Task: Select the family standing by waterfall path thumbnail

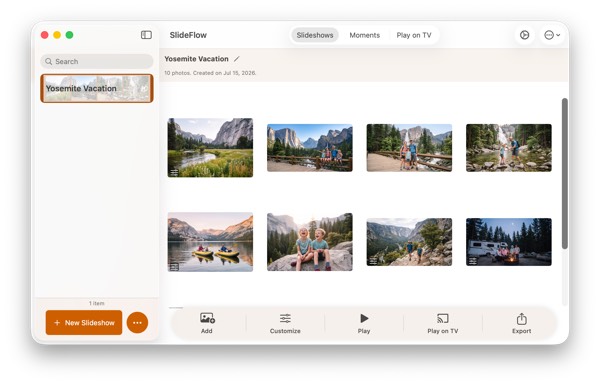Action: [x=409, y=148]
